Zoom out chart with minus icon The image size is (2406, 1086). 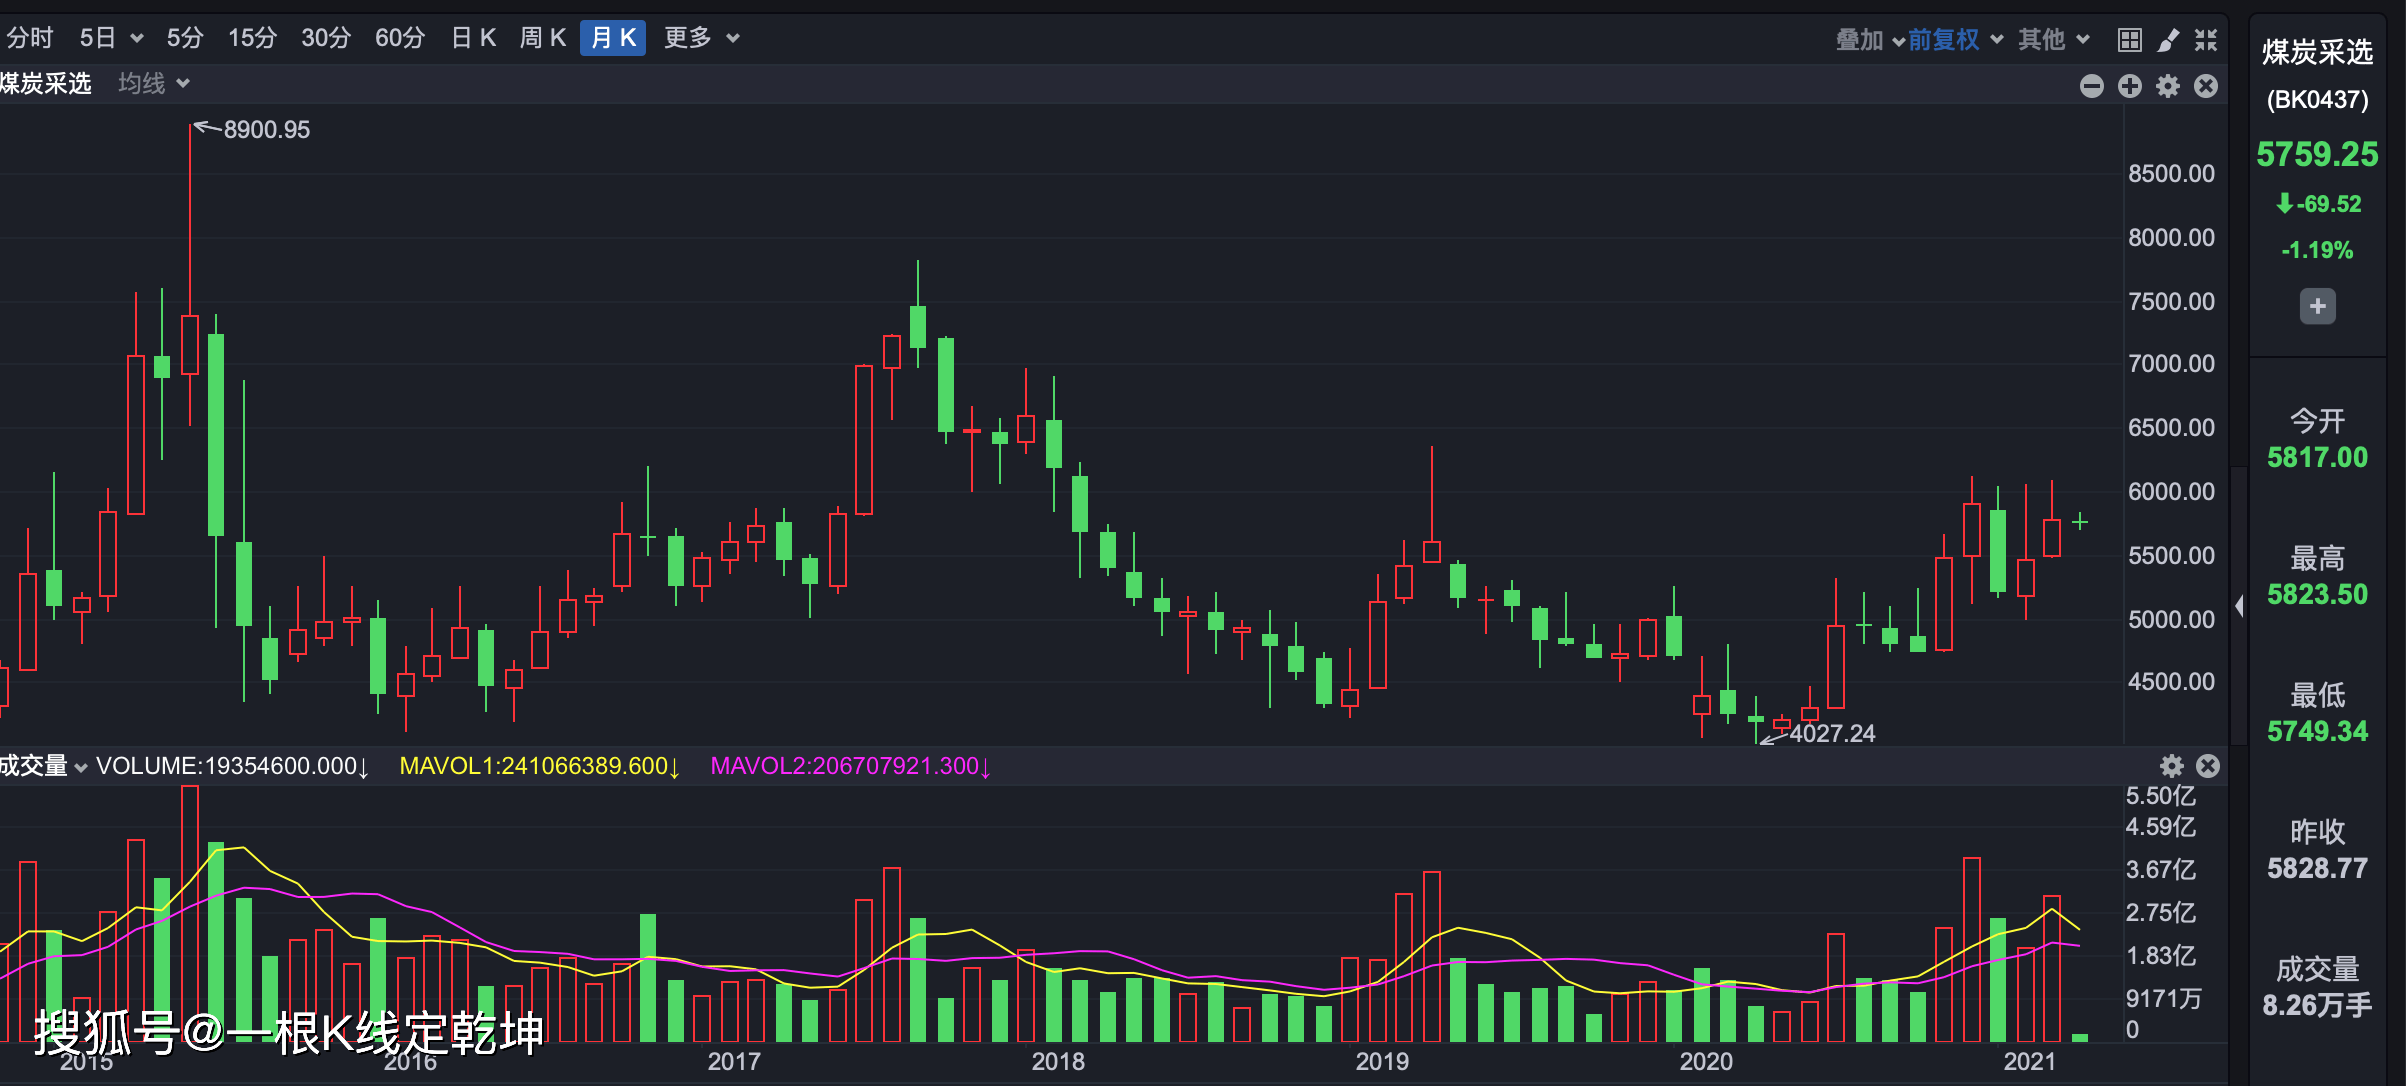(x=2091, y=86)
